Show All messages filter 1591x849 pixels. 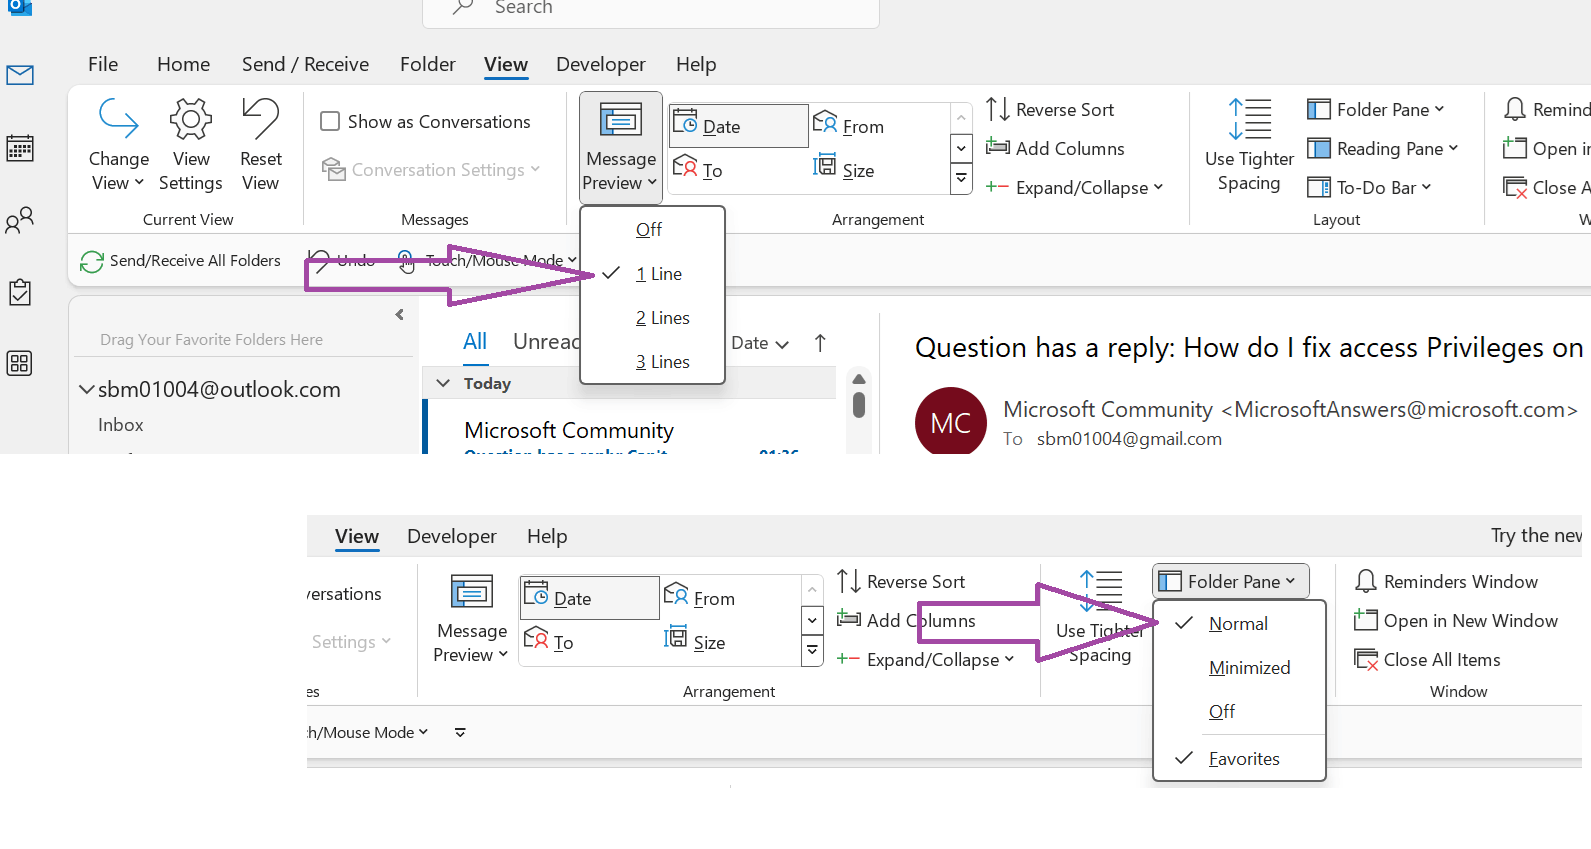click(475, 342)
